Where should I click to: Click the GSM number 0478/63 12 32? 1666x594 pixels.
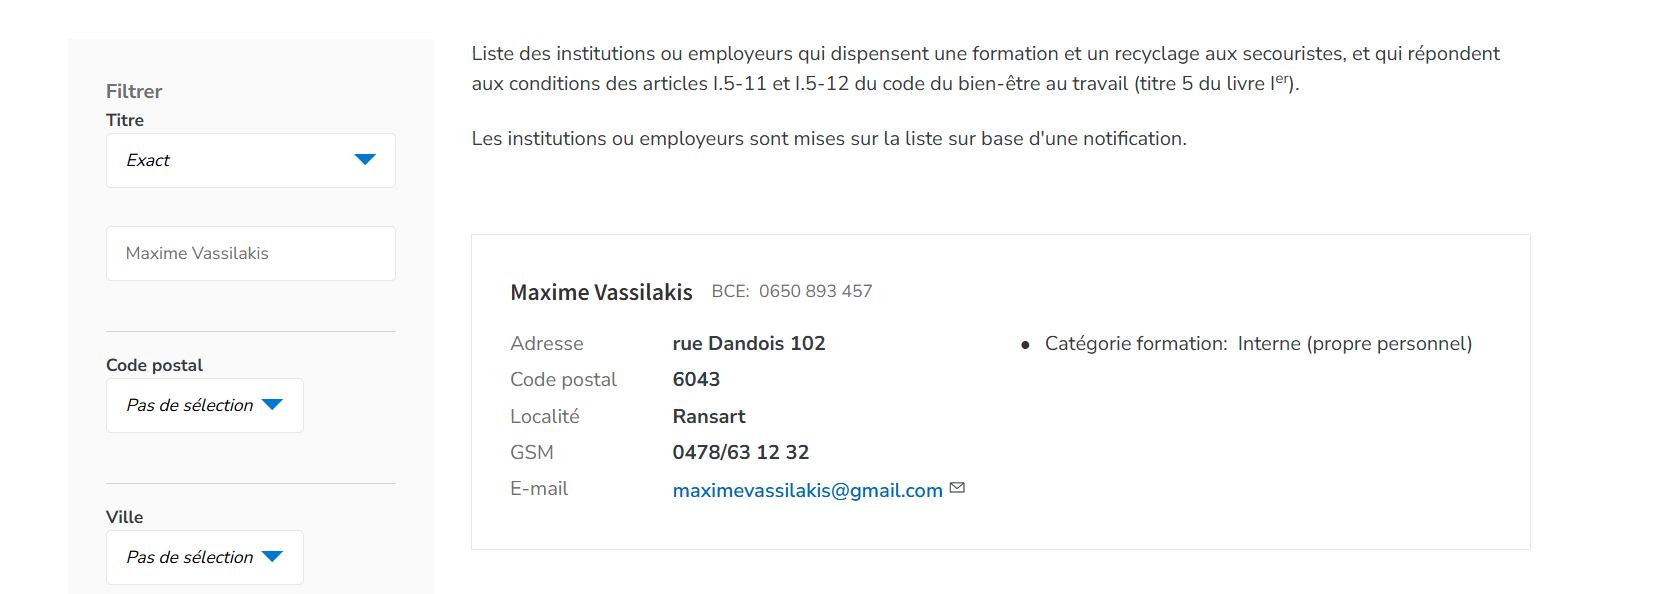[x=741, y=452]
